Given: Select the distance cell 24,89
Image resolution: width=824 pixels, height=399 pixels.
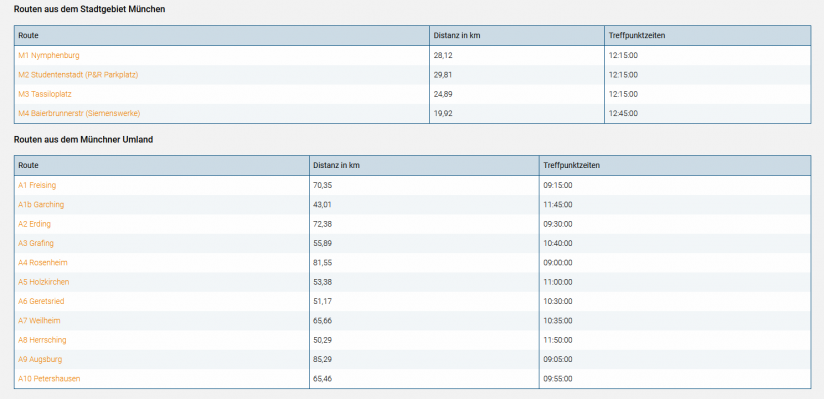Looking at the screenshot, I should 443,94.
